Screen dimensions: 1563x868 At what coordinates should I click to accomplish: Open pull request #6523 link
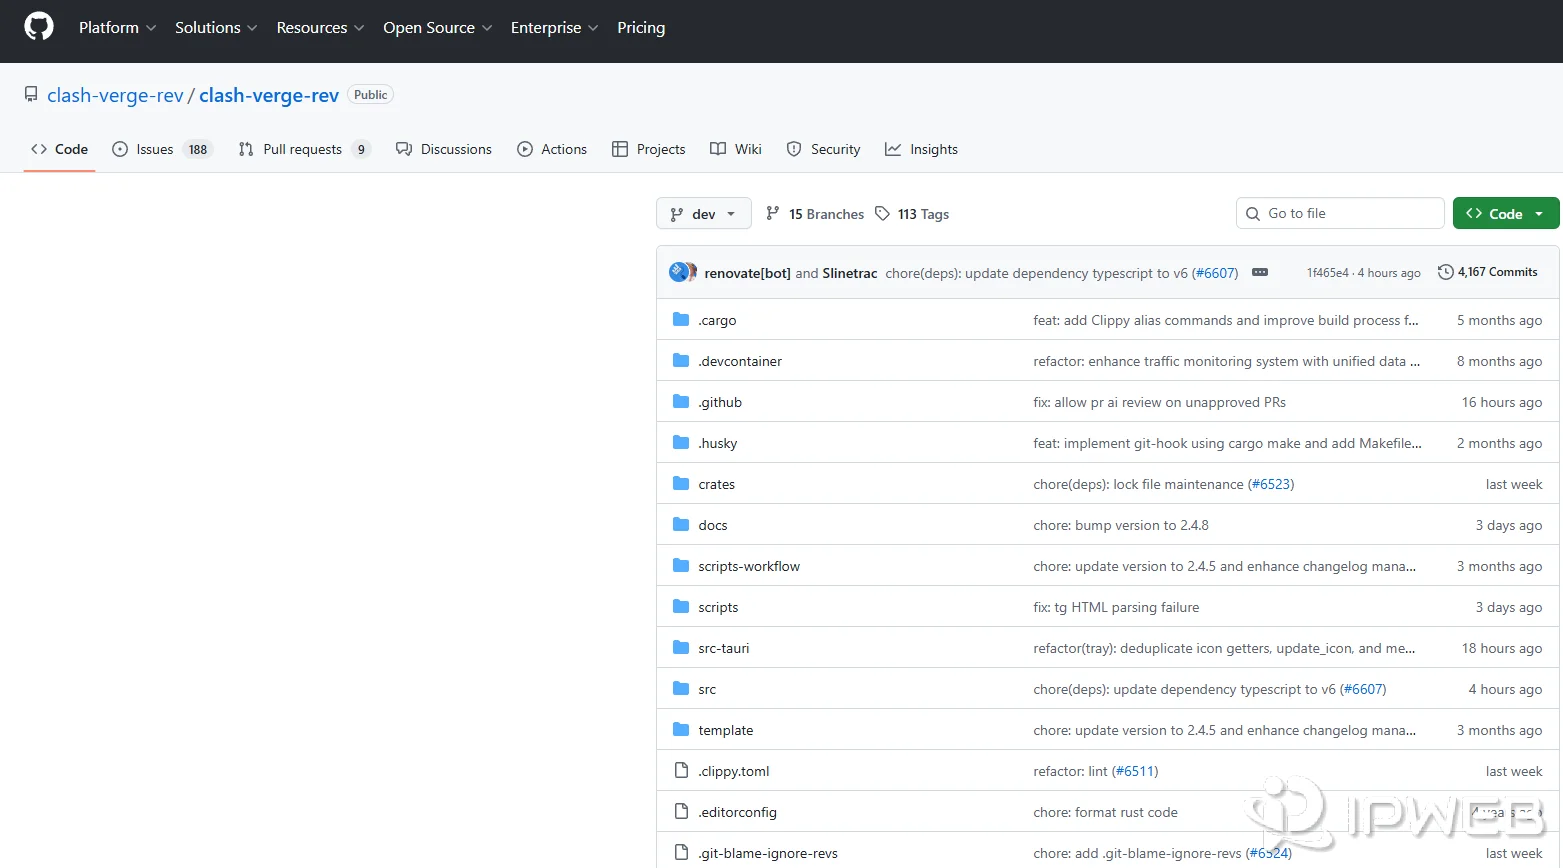(1272, 484)
